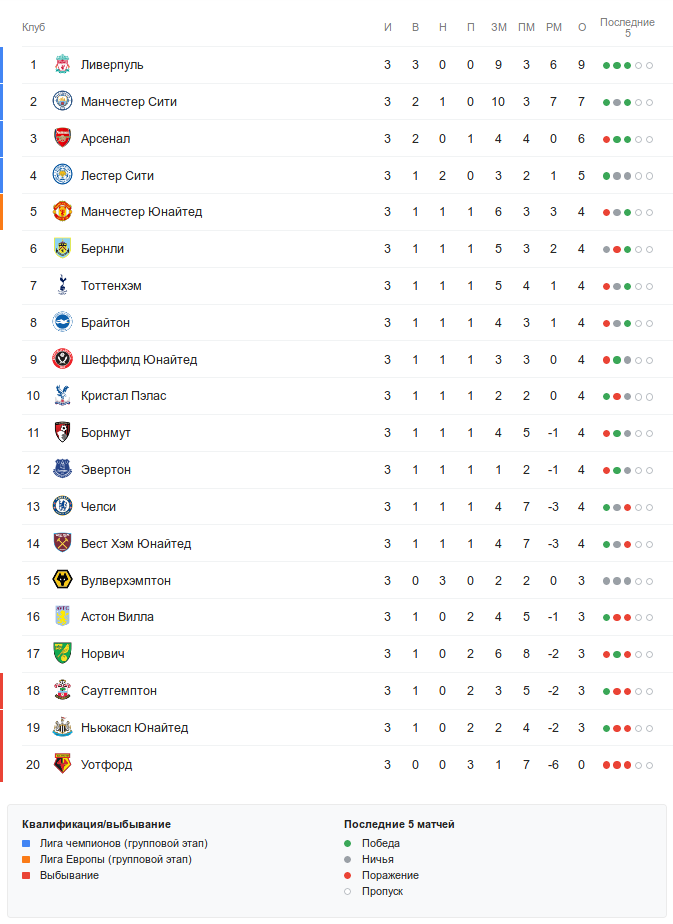Click the Последние 5 column header
This screenshot has height=924, width=673.
627,27
